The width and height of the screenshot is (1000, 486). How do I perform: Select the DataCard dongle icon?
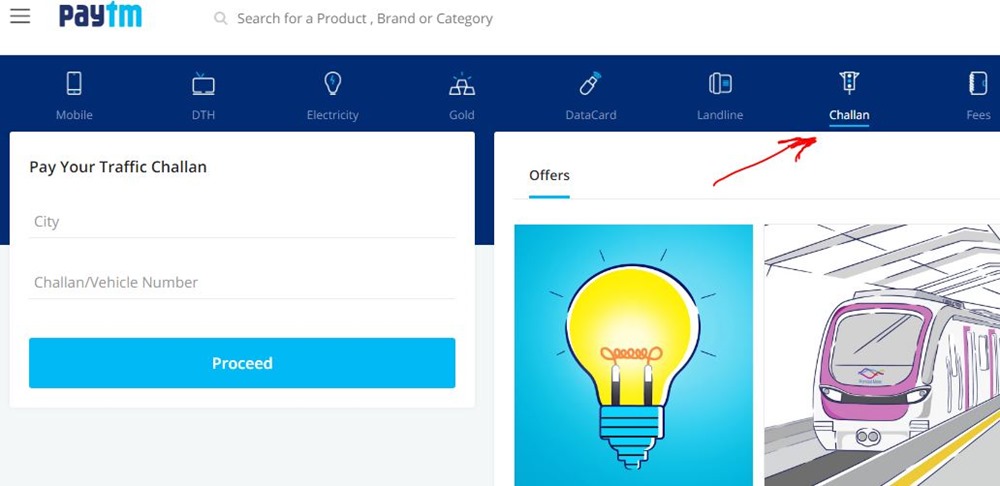click(x=590, y=84)
